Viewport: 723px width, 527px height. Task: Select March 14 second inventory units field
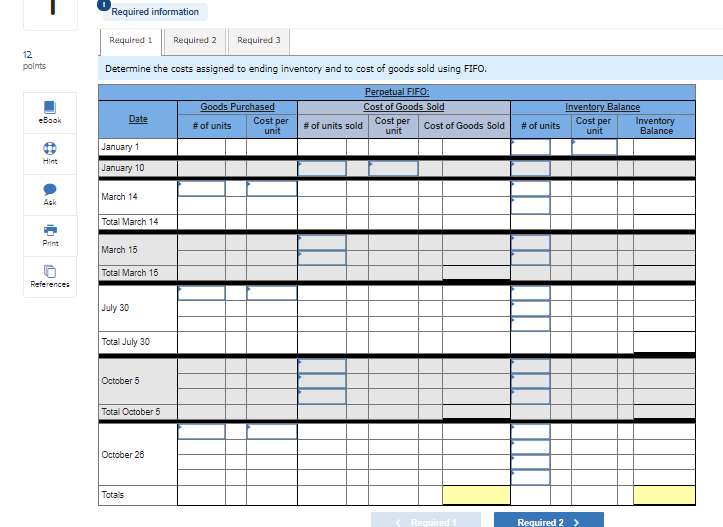[x=530, y=206]
